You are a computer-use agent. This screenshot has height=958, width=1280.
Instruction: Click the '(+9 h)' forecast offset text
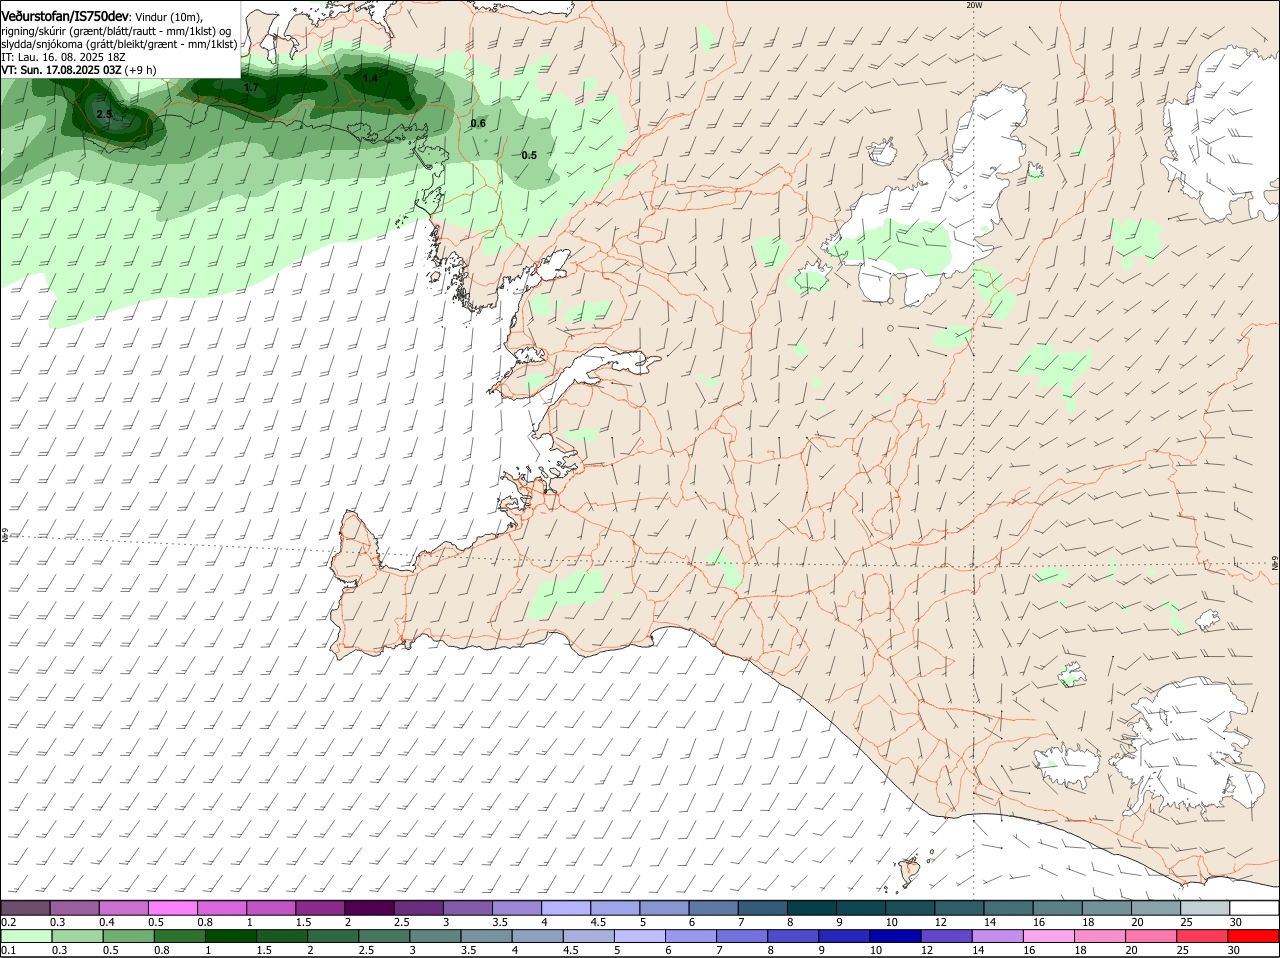coord(141,70)
